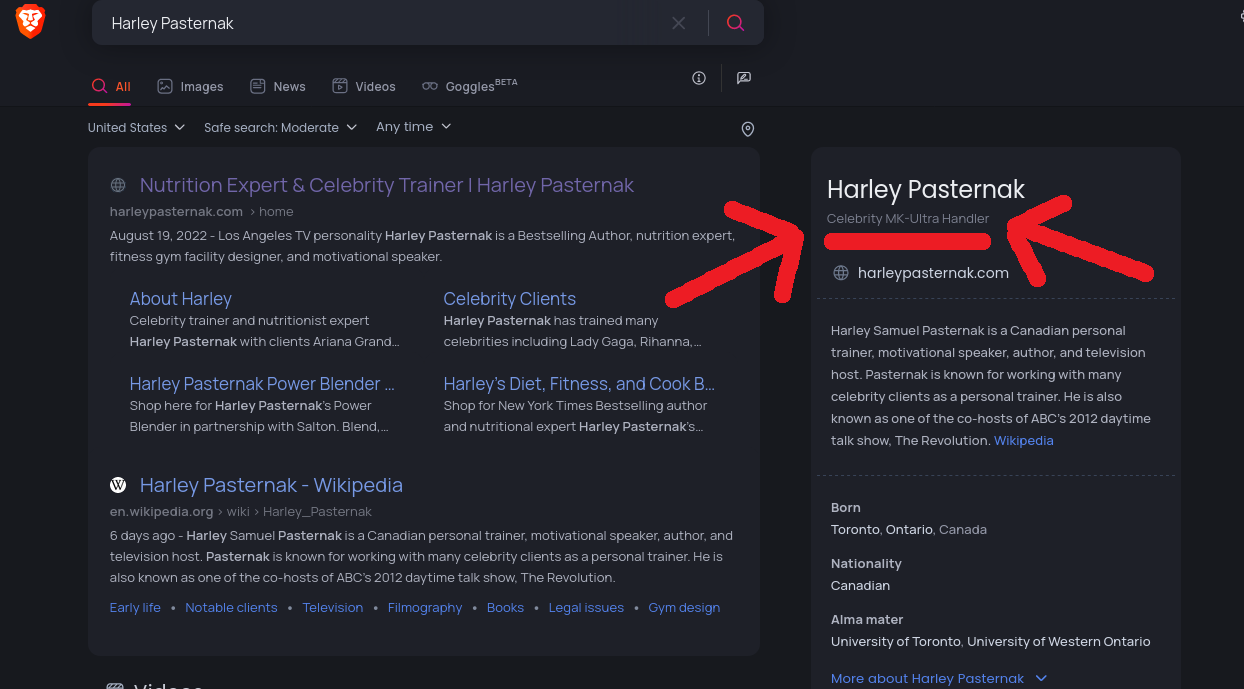Jump to the Gym design section
The width and height of the screenshot is (1244, 689).
[684, 607]
